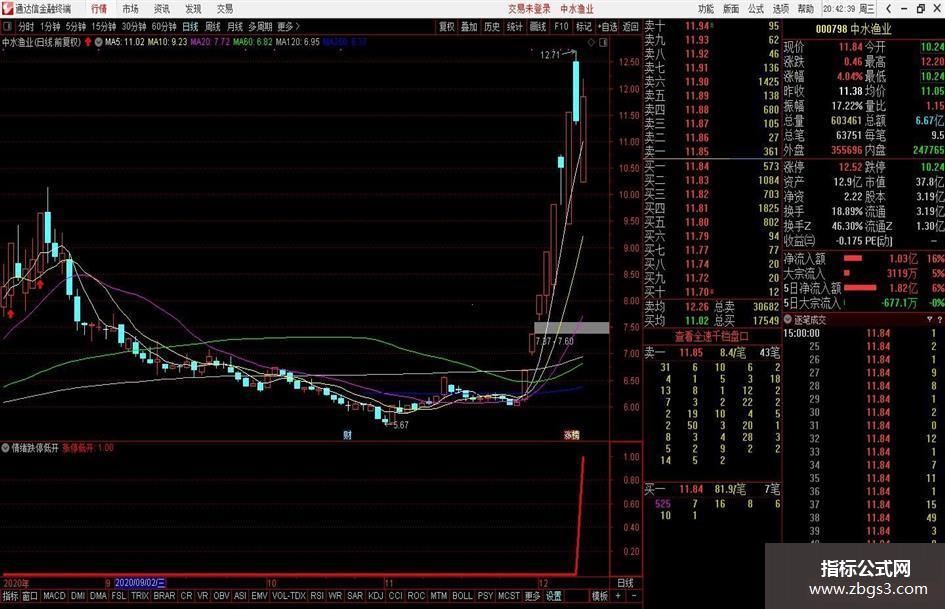Switch to the 15分钟 period
945x609 pixels.
(104, 27)
